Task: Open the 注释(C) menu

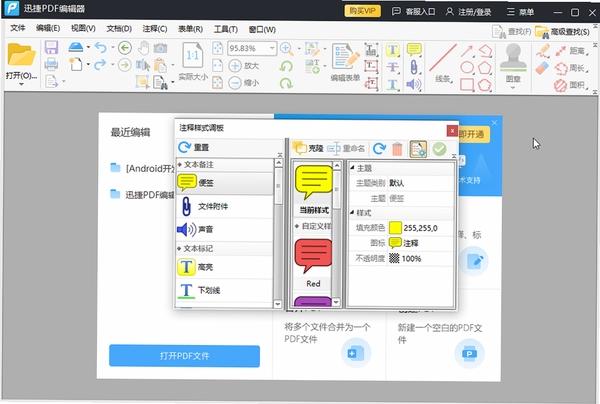Action: click(x=155, y=29)
